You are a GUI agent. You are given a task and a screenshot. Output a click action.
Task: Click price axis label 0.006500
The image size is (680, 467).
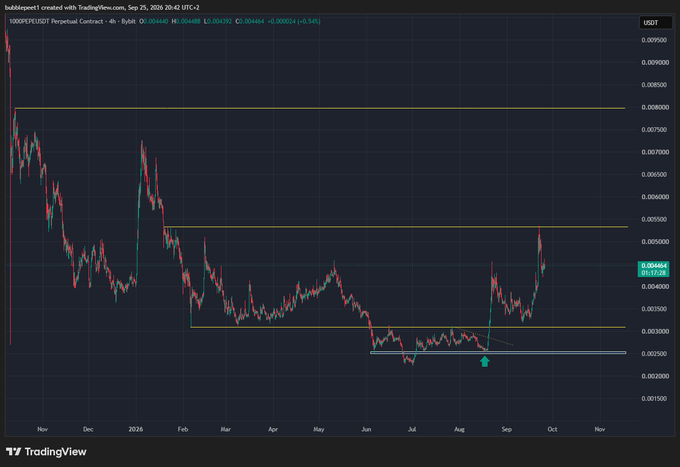pyautogui.click(x=654, y=174)
